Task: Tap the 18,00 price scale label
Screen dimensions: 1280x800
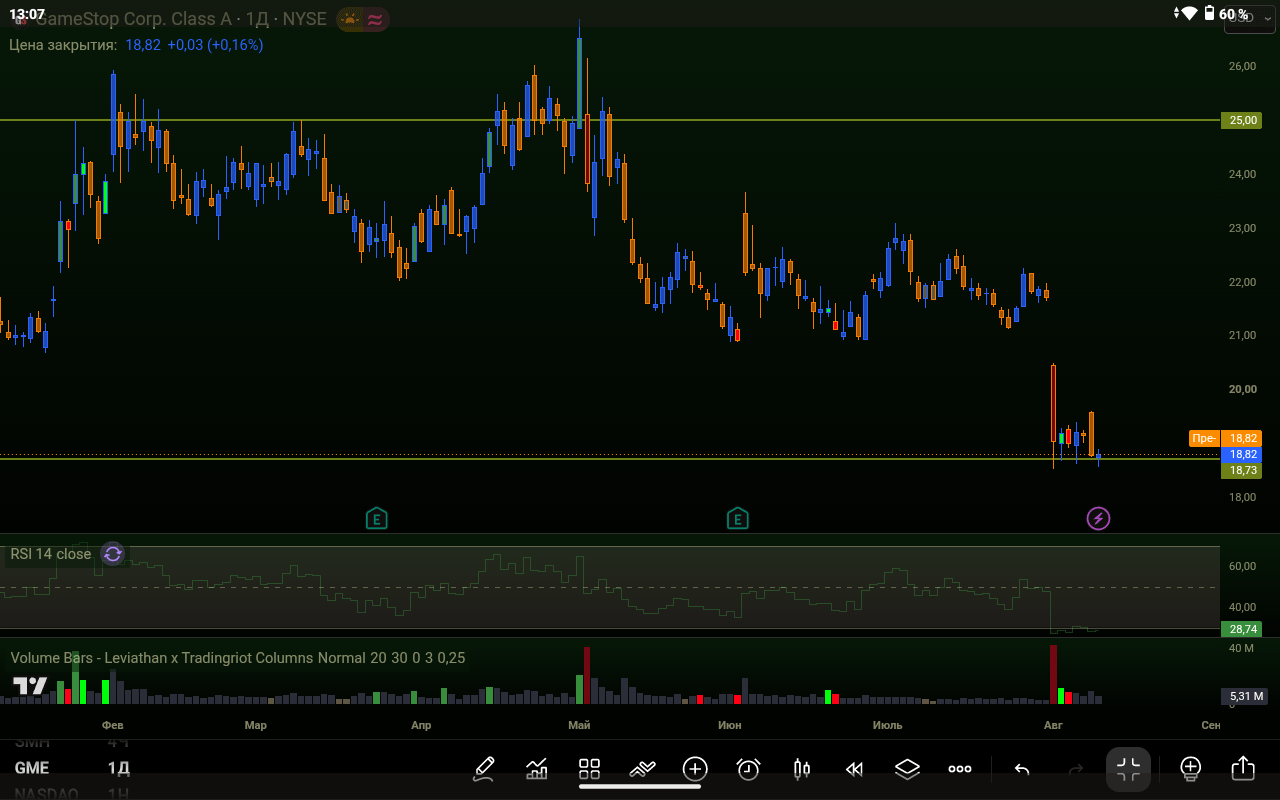Action: pos(1242,497)
